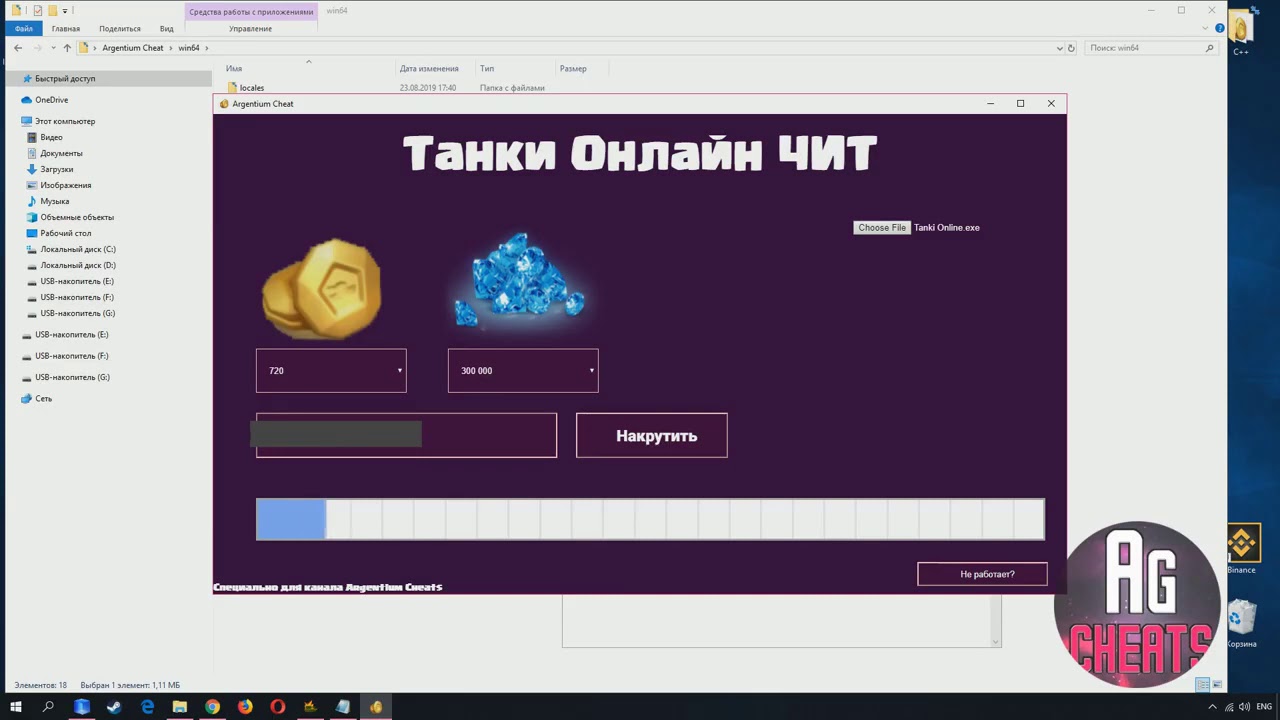Open the Вид ribbon tab

tap(167, 29)
